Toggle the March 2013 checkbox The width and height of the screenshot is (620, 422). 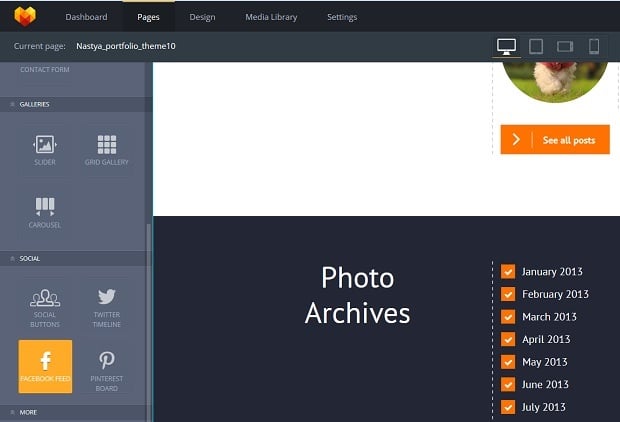click(508, 317)
